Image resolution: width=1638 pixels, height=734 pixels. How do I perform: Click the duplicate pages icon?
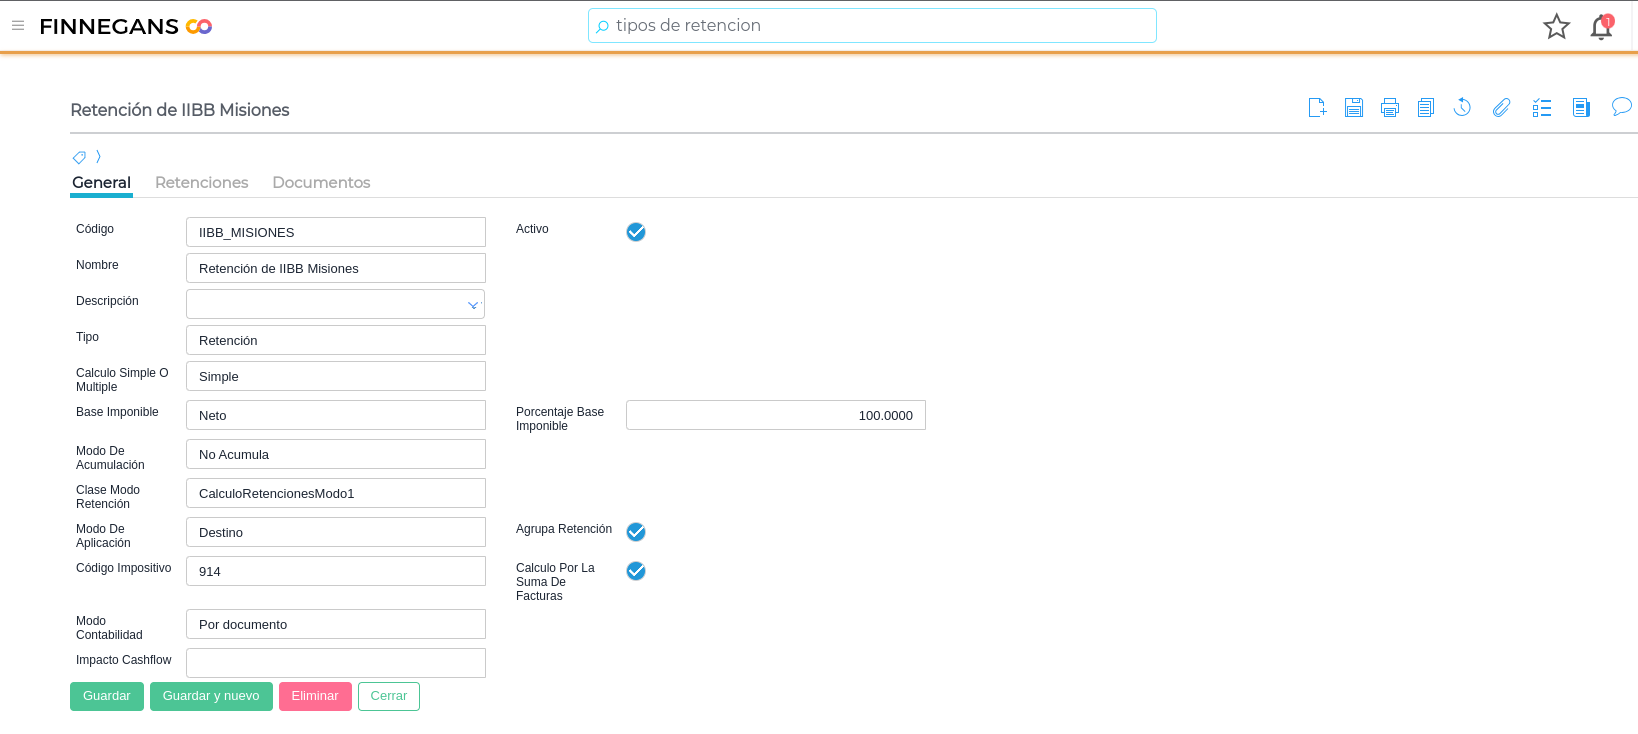(x=1426, y=108)
